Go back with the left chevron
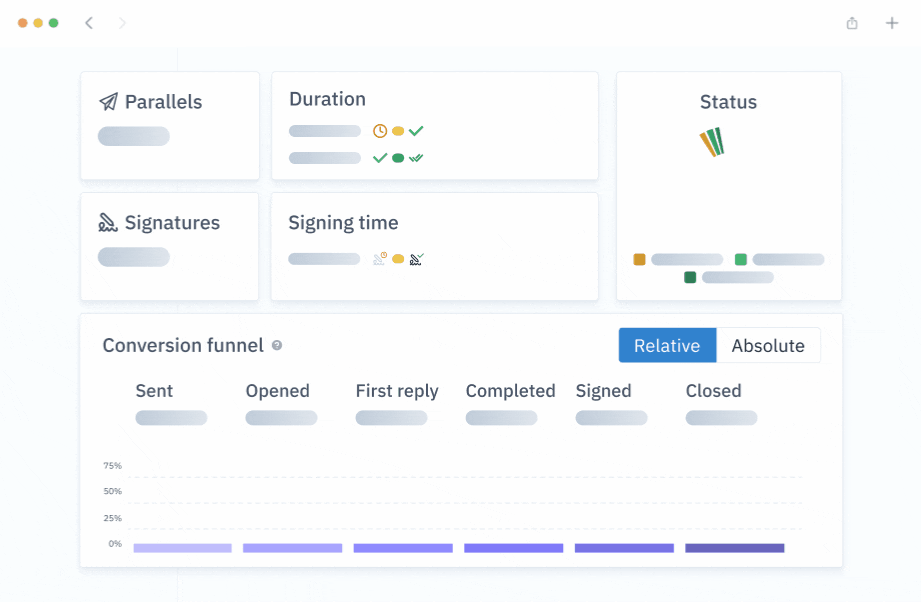The height and width of the screenshot is (602, 921). (89, 23)
